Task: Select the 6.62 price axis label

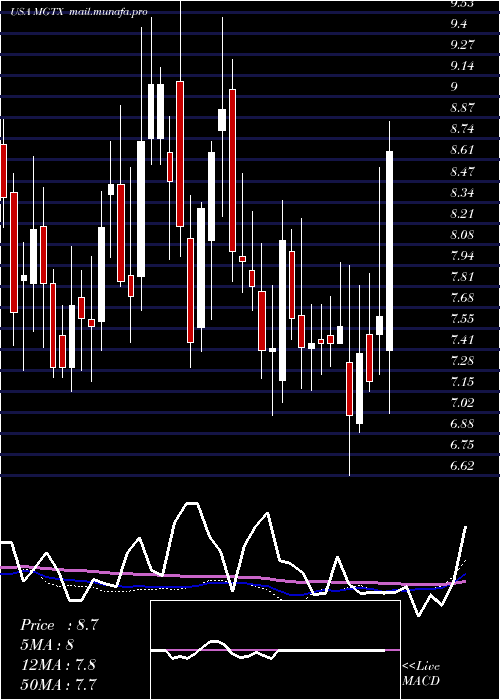Action: coord(462,466)
